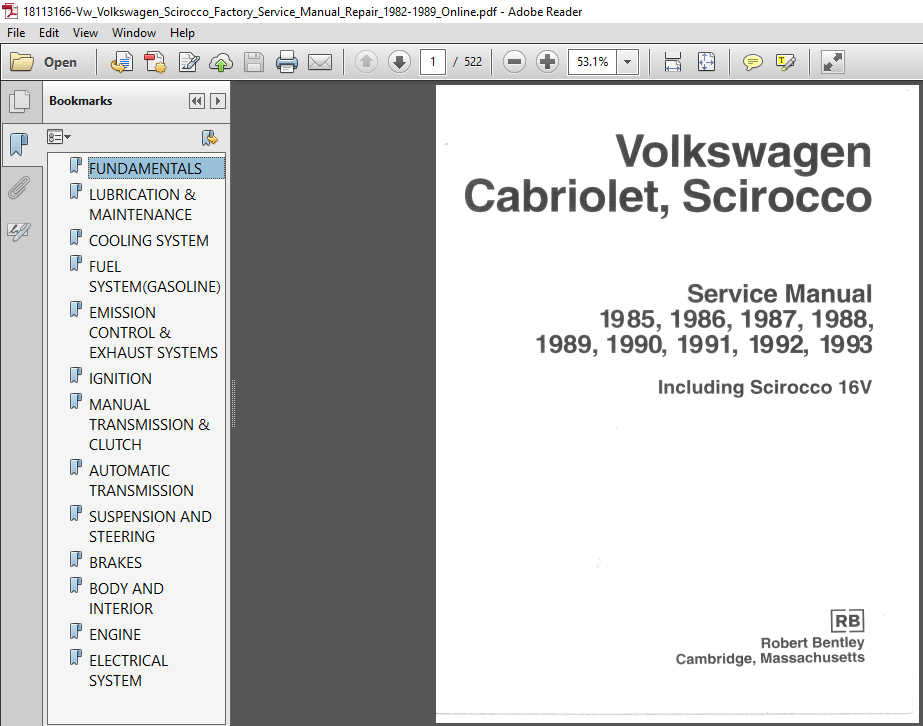923x726 pixels.
Task: Open ELECTRICAL SYSTEM bookmark
Action: tap(128, 670)
